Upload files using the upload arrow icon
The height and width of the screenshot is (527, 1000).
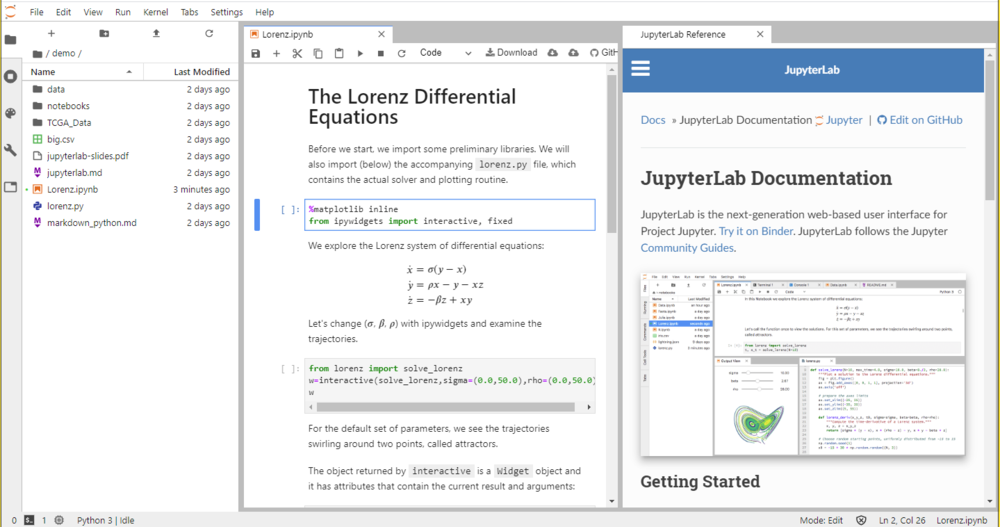point(156,33)
